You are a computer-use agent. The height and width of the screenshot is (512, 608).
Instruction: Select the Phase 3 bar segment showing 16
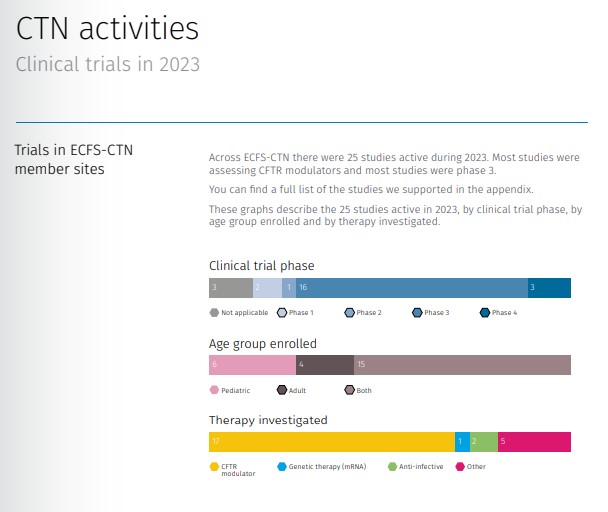[411, 288]
